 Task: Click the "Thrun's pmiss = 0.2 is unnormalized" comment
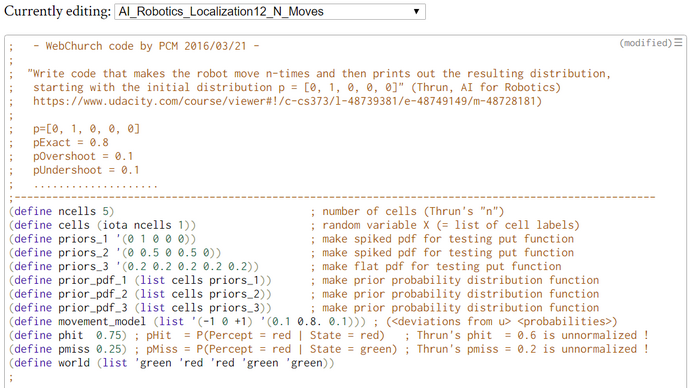[x=532, y=349]
